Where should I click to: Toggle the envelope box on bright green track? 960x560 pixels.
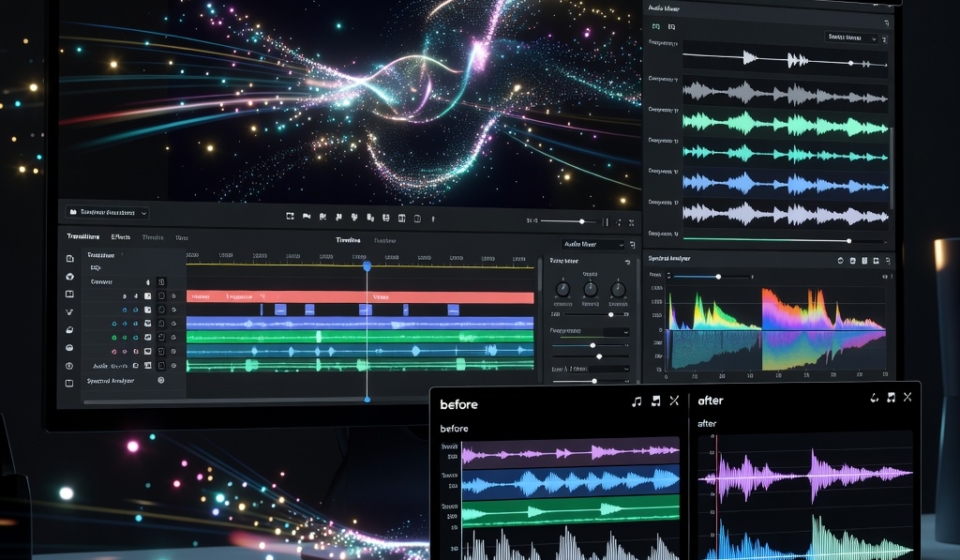[148, 337]
